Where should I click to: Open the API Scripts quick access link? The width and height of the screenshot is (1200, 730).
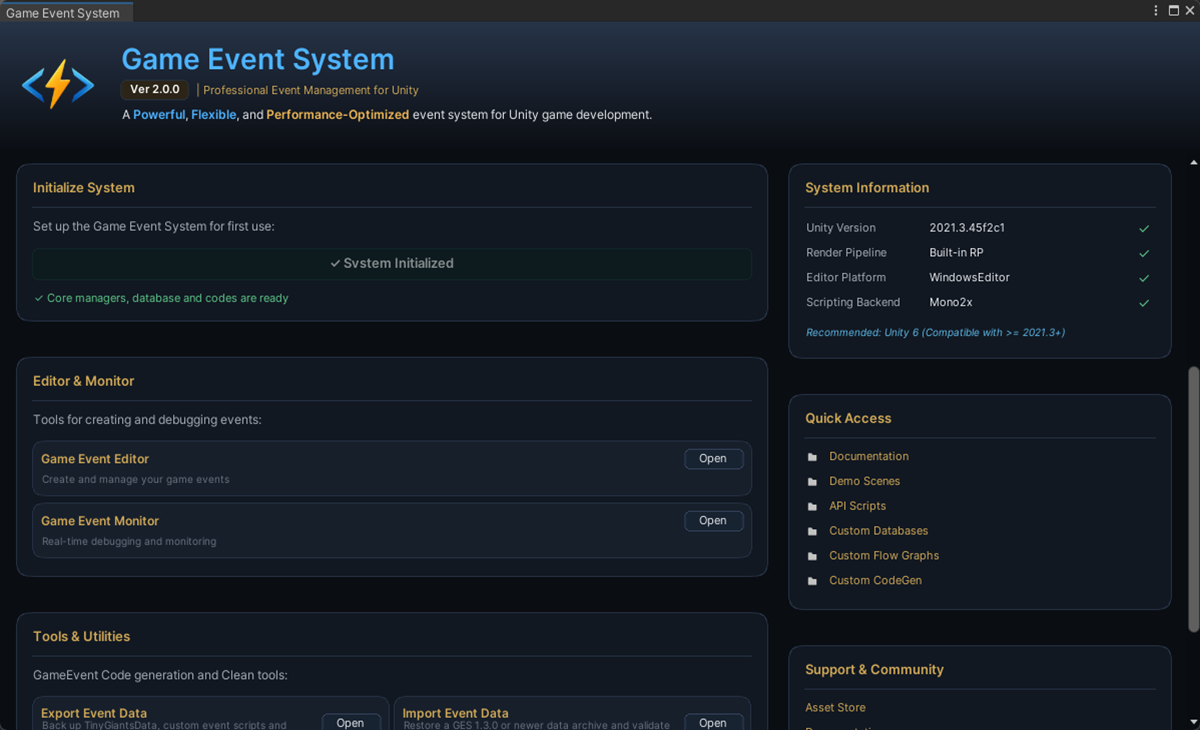tap(858, 506)
